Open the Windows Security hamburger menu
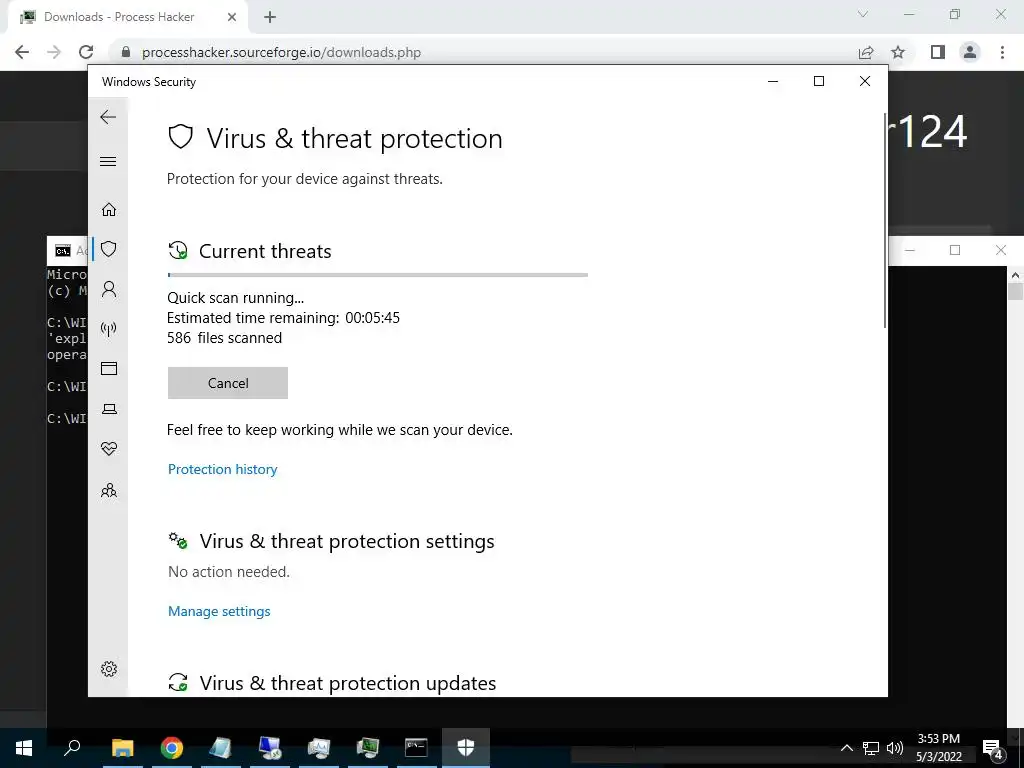Screen dimensions: 1024x768 pos(108,161)
